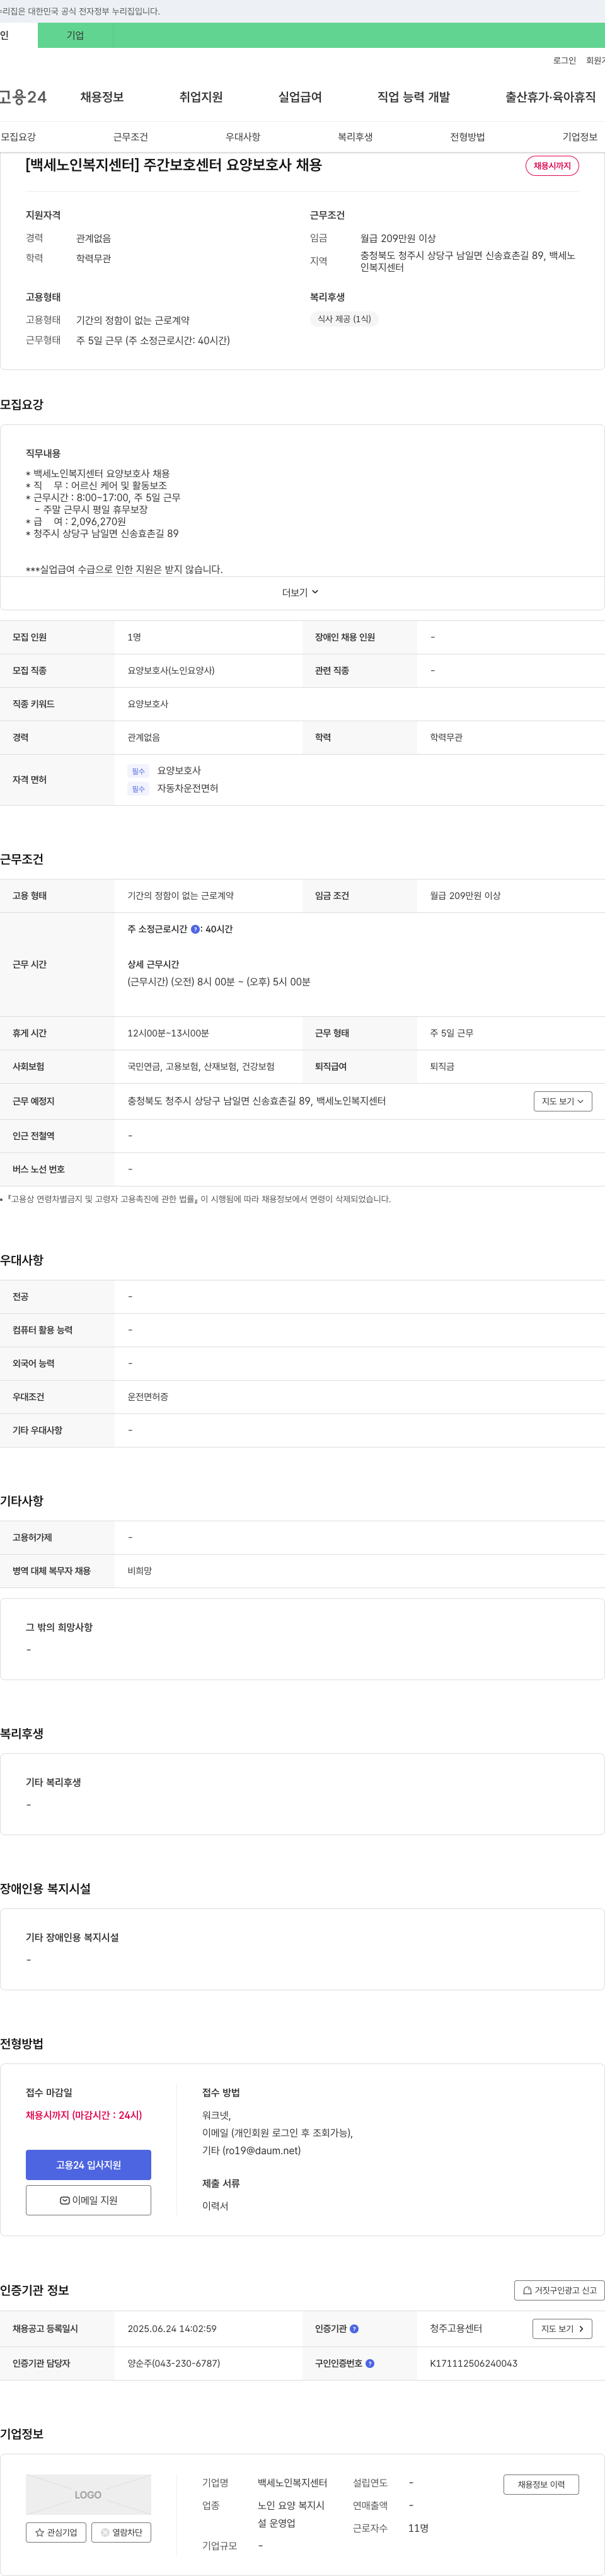
Task: Jump to the 근무조건 section tab
Action: coord(130,137)
